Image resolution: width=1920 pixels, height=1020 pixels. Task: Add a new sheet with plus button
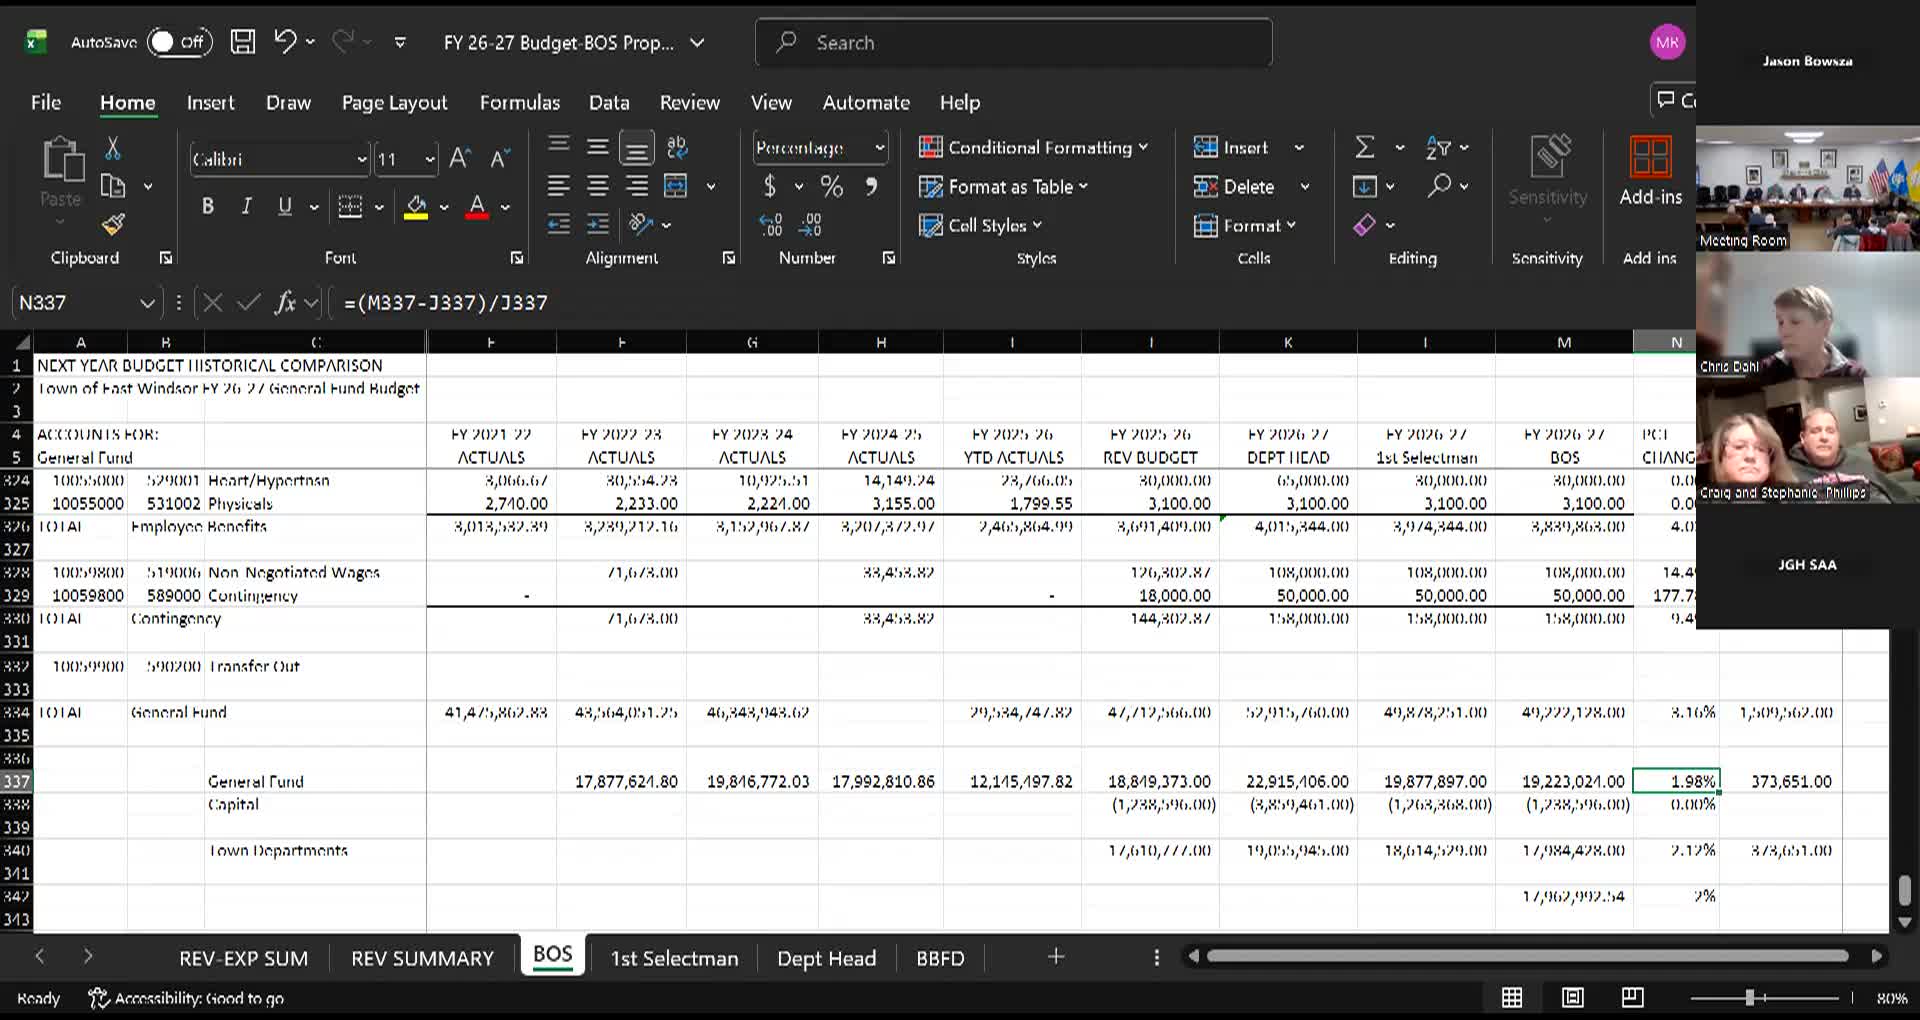1055,957
